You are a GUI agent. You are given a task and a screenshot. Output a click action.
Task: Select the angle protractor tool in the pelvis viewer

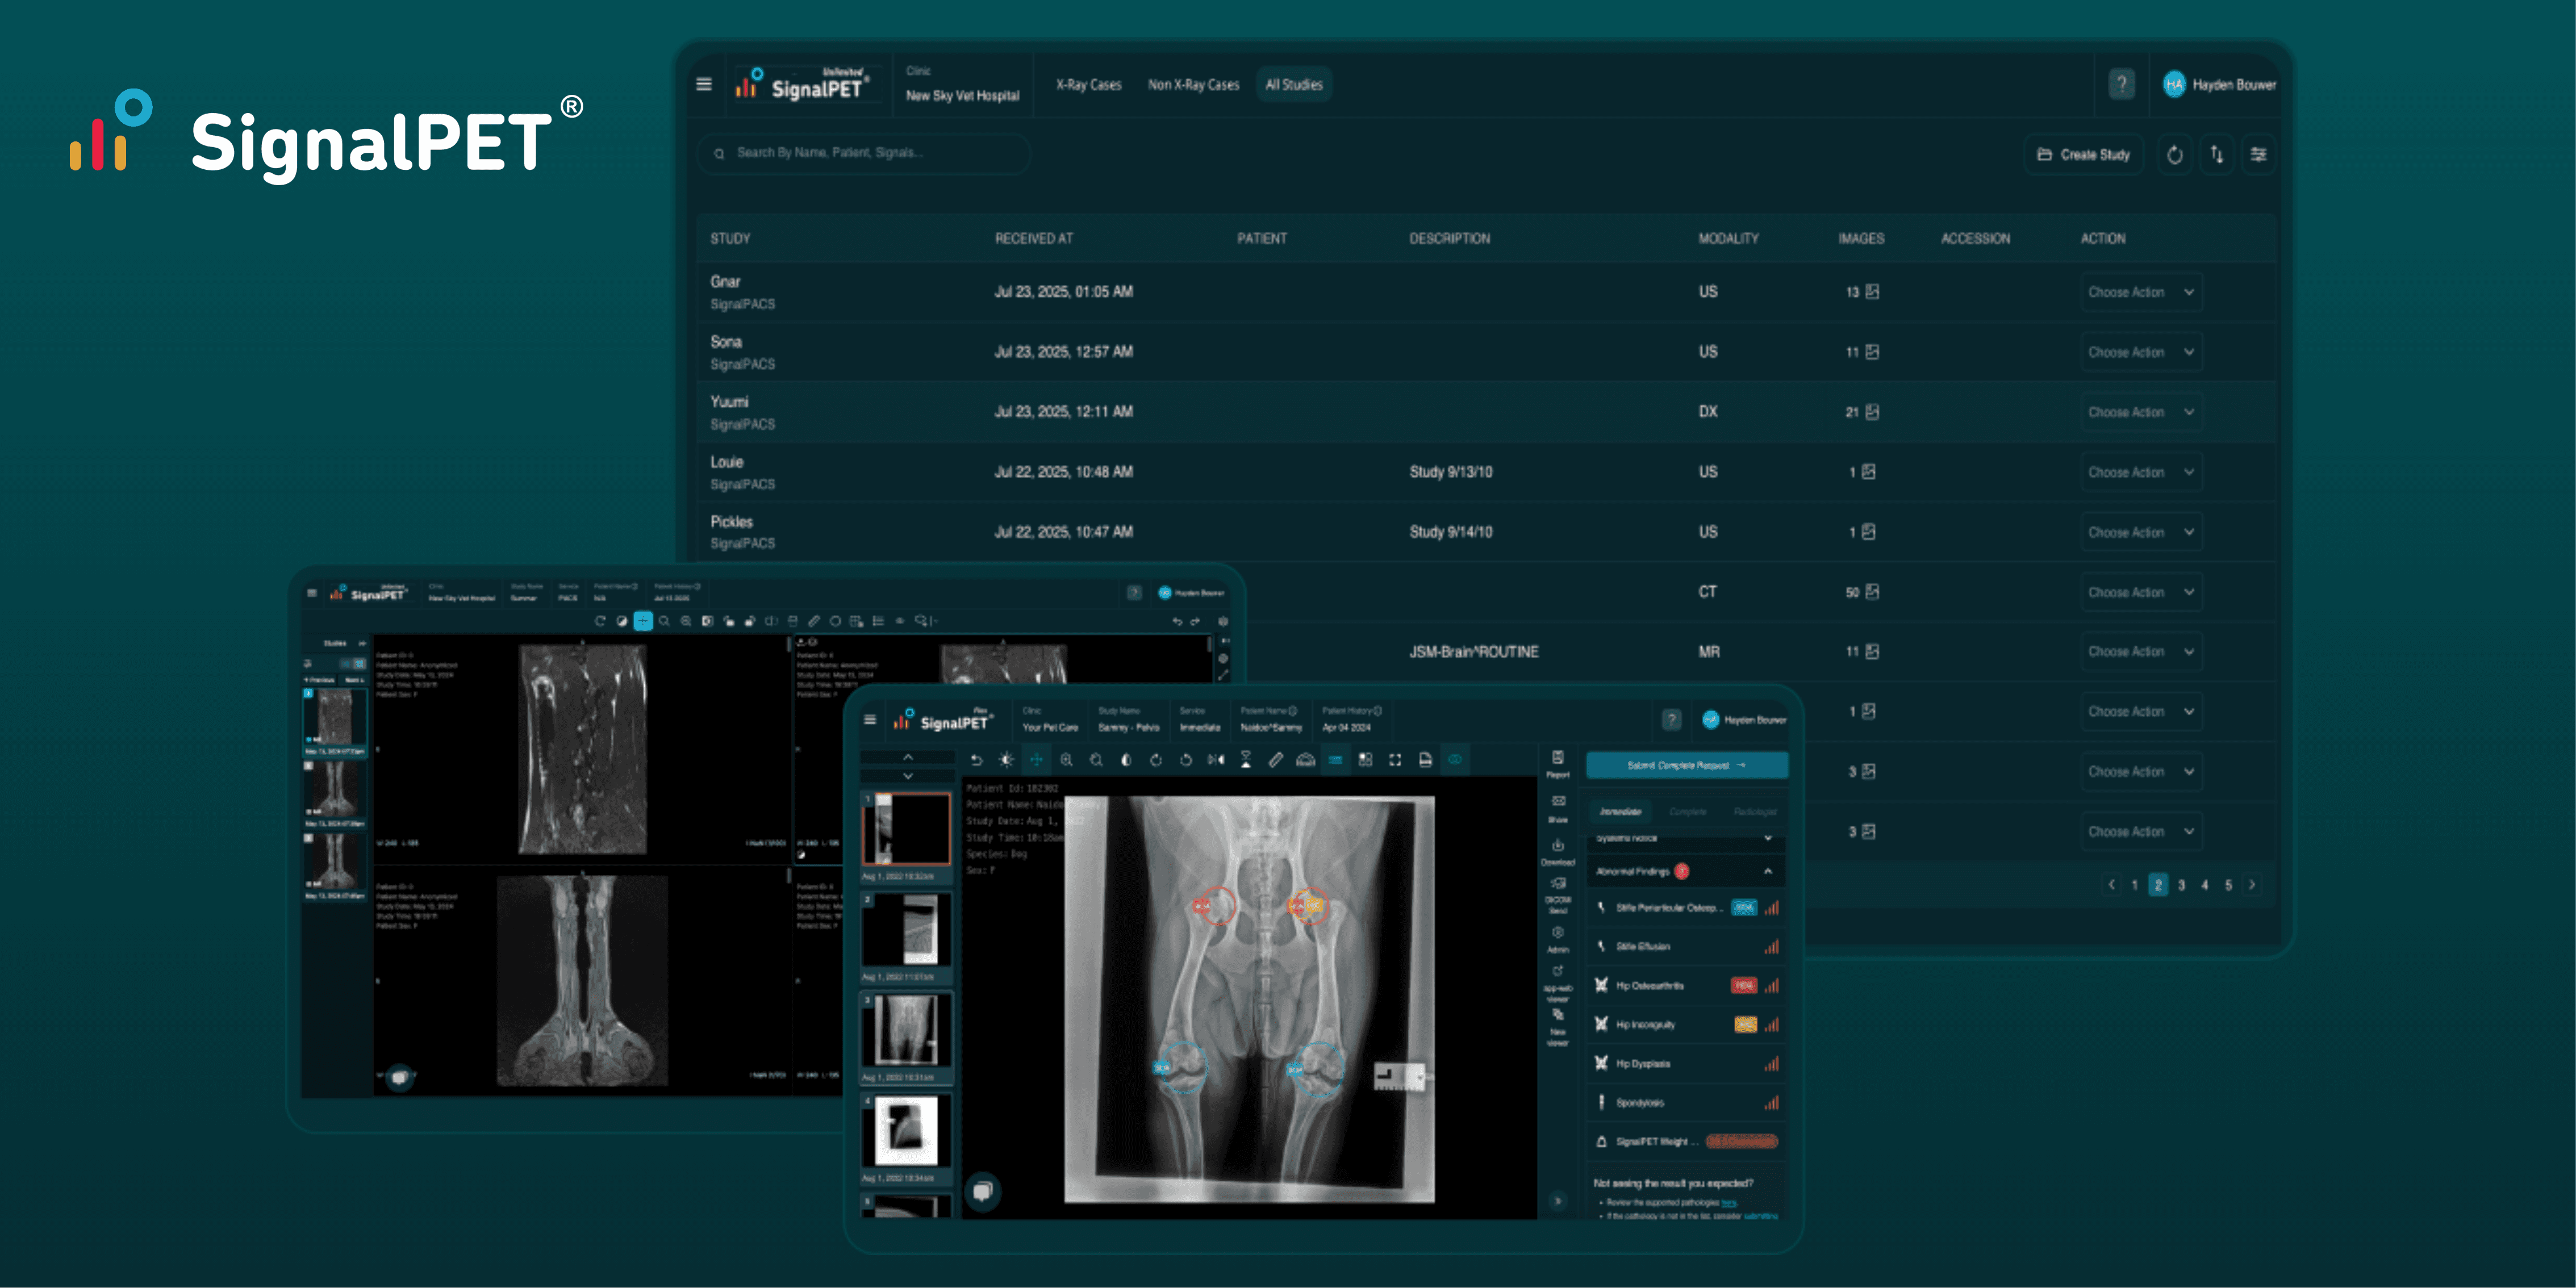coord(1305,760)
